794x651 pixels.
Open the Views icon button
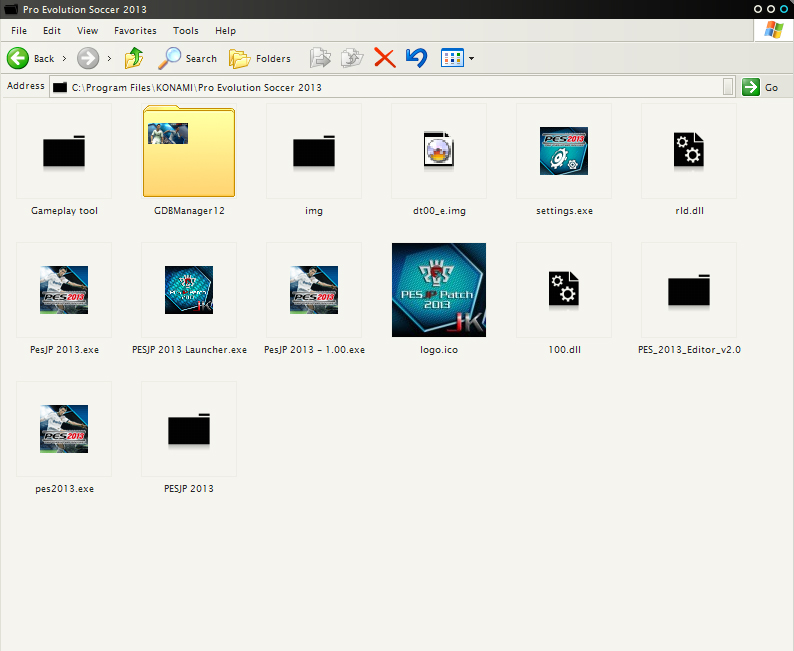(x=452, y=58)
